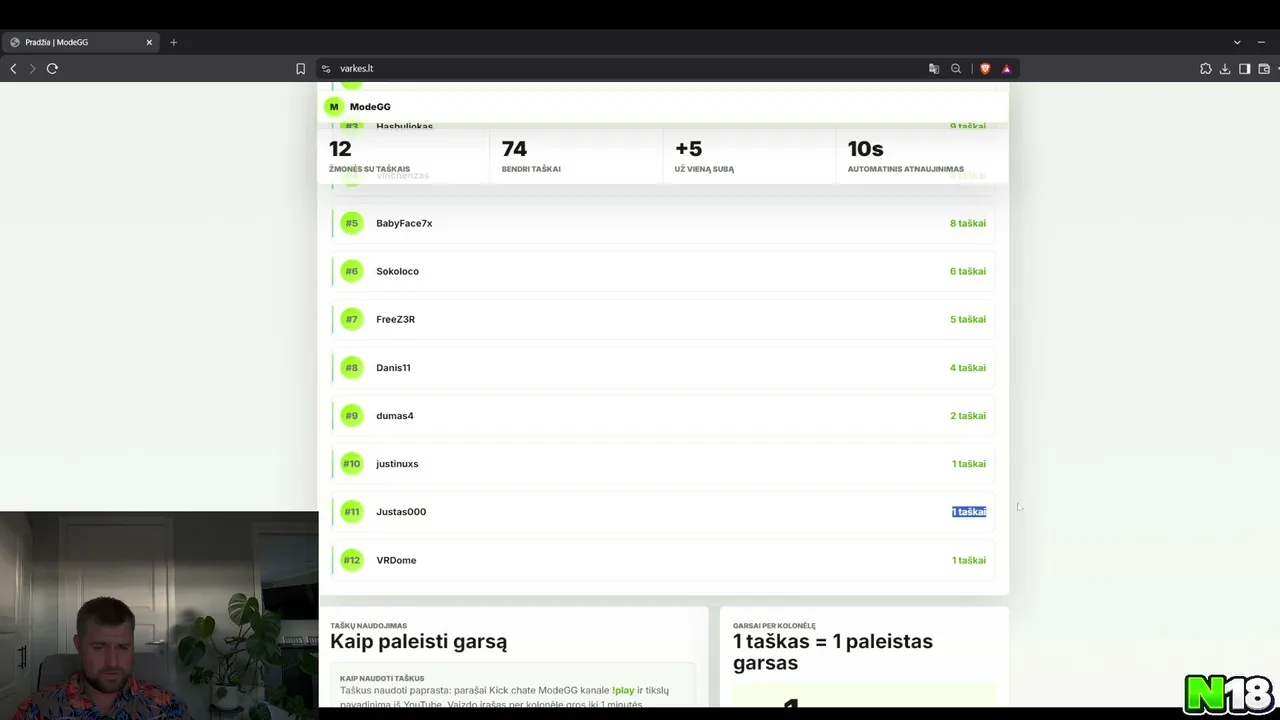Open the tab search dropdown arrow

pos(1237,42)
